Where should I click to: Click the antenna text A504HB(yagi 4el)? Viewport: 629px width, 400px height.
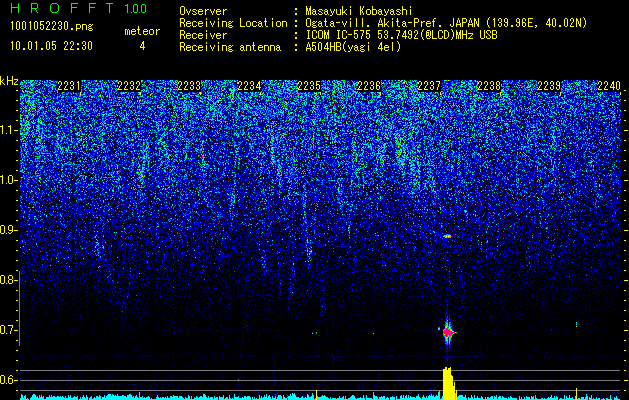pyautogui.click(x=353, y=47)
